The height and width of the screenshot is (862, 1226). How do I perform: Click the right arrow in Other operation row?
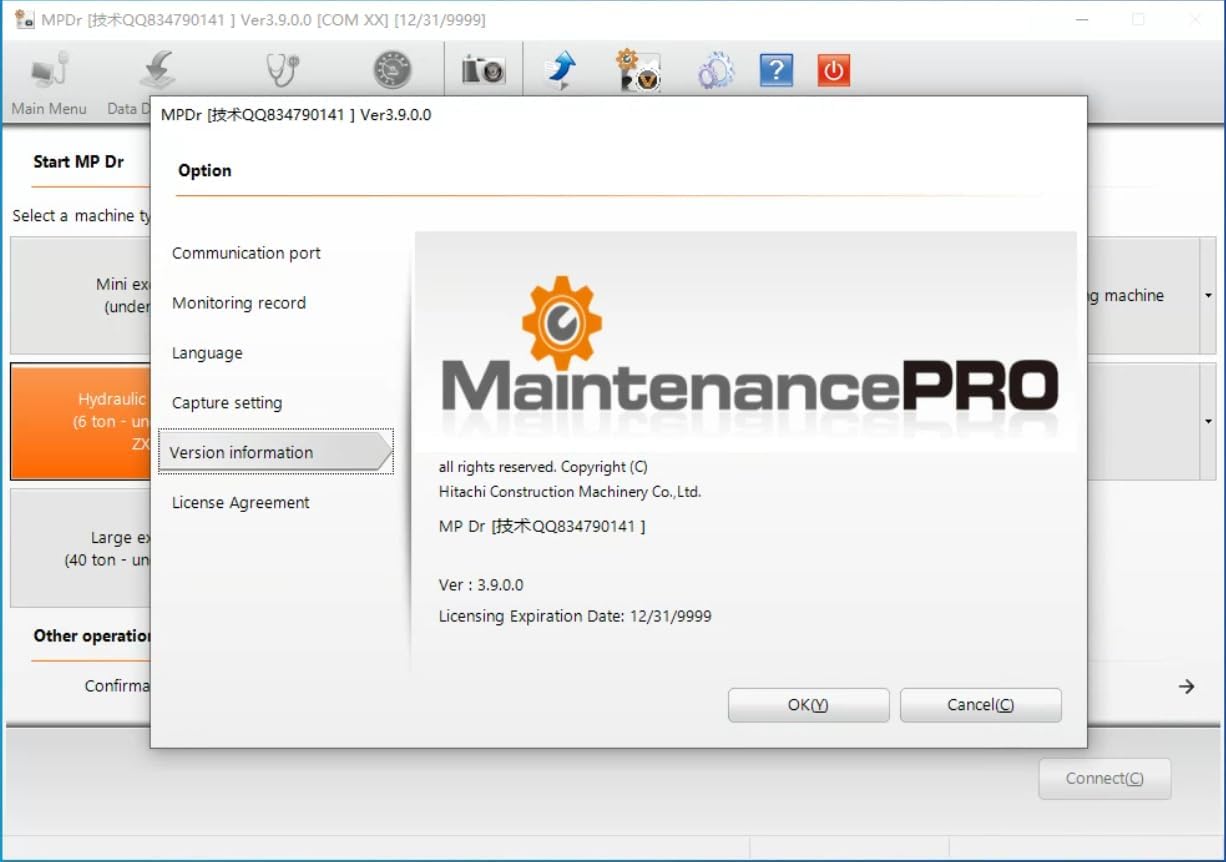tap(1187, 686)
